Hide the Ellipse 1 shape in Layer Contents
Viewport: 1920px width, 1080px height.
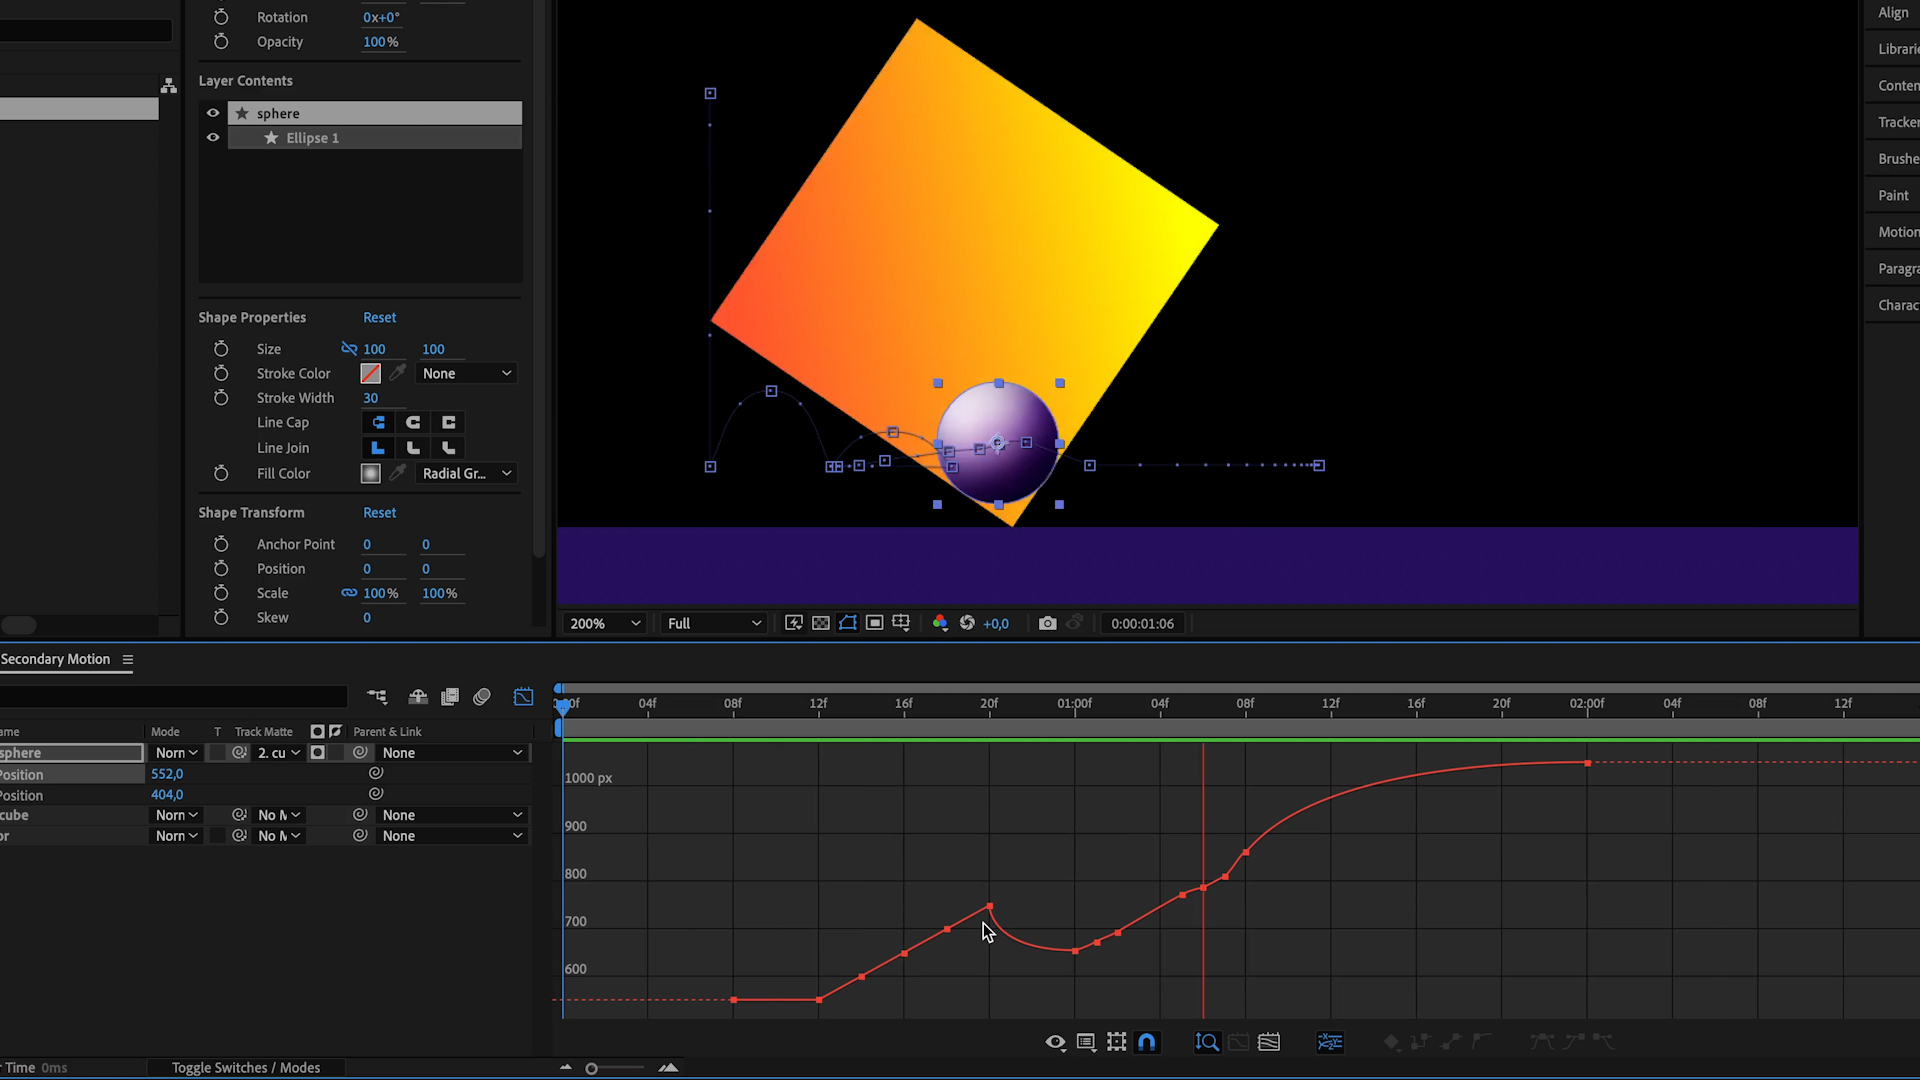213,137
